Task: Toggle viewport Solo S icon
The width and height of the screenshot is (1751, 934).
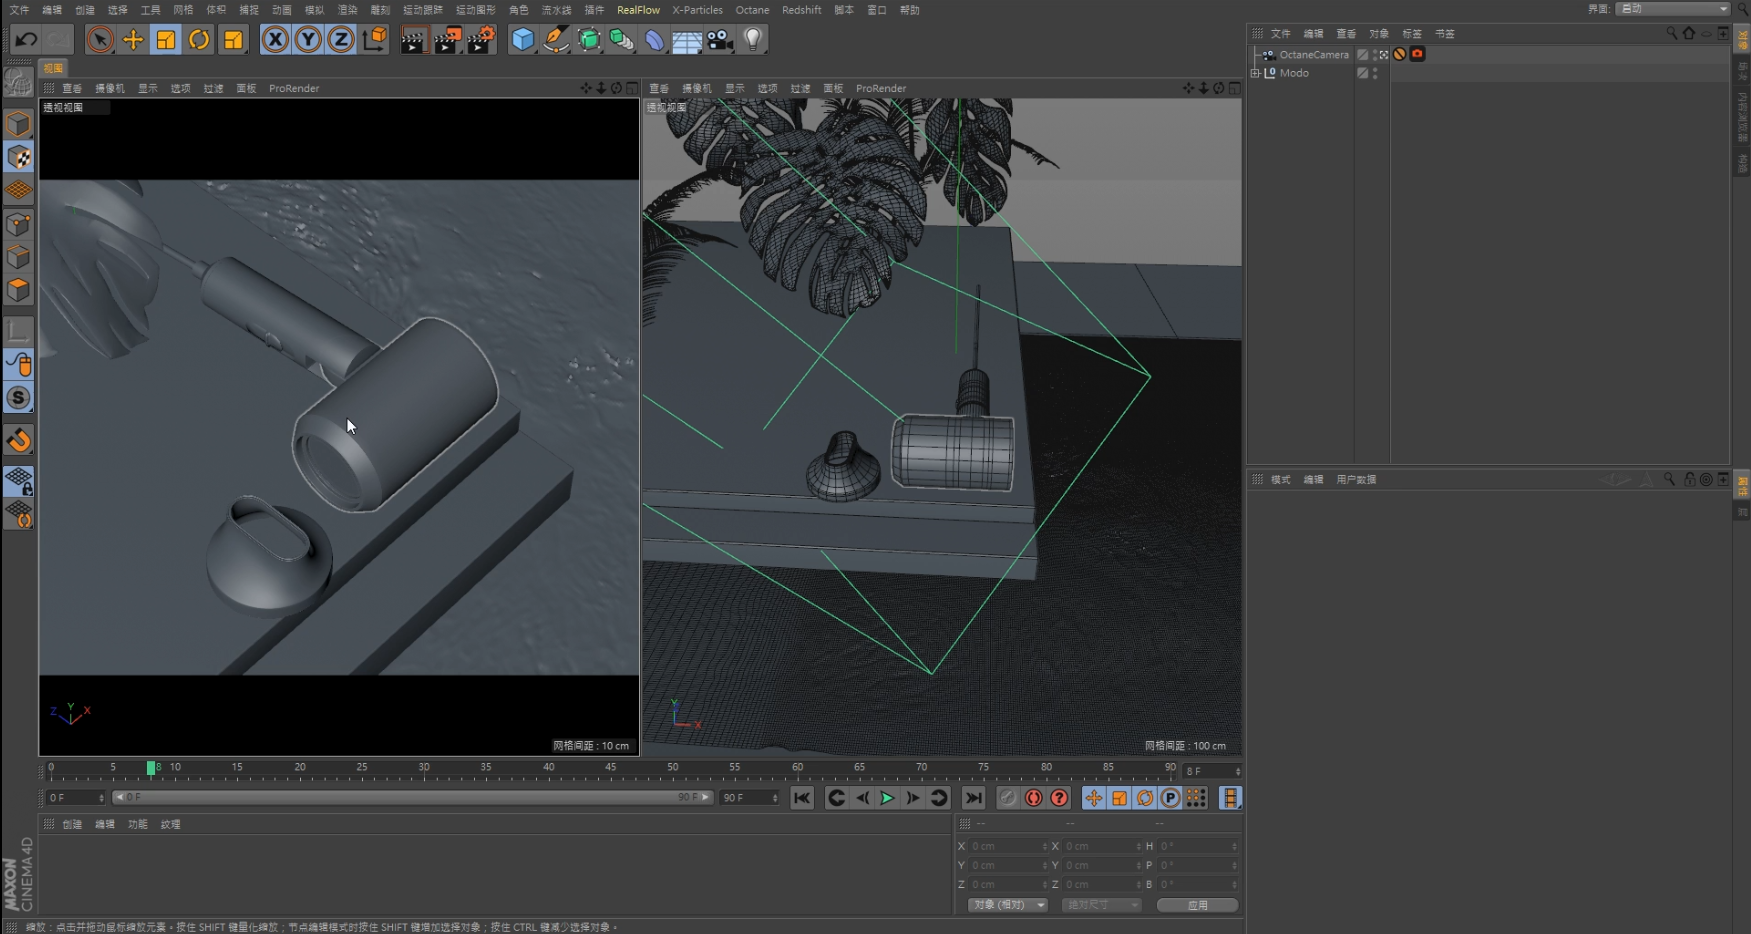Action: click(18, 398)
